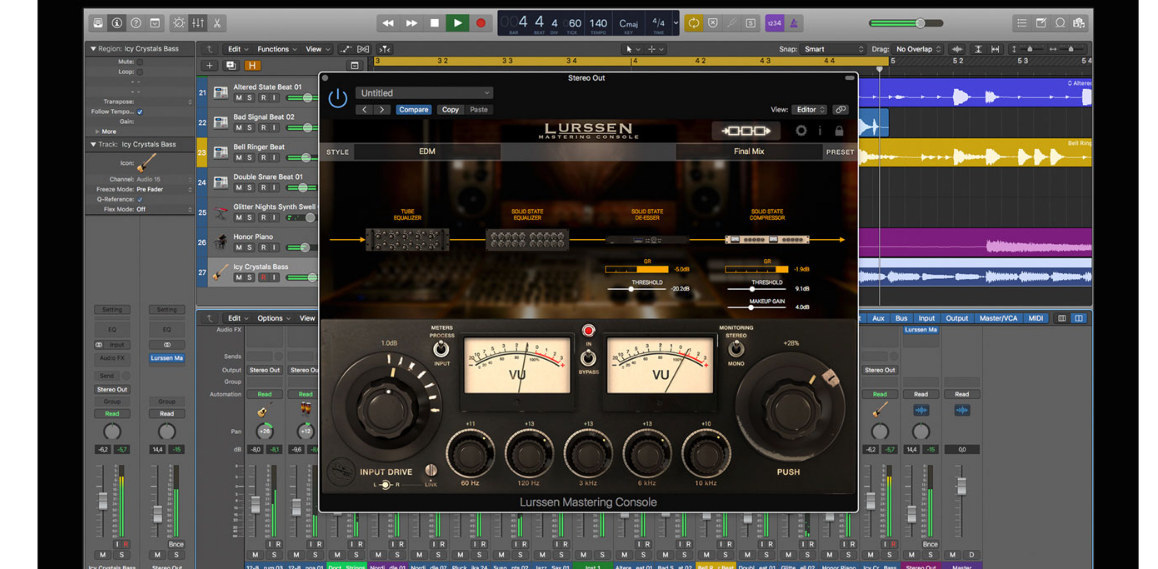Open the Functions menu in tracks area
The image size is (1158, 569).
point(276,49)
